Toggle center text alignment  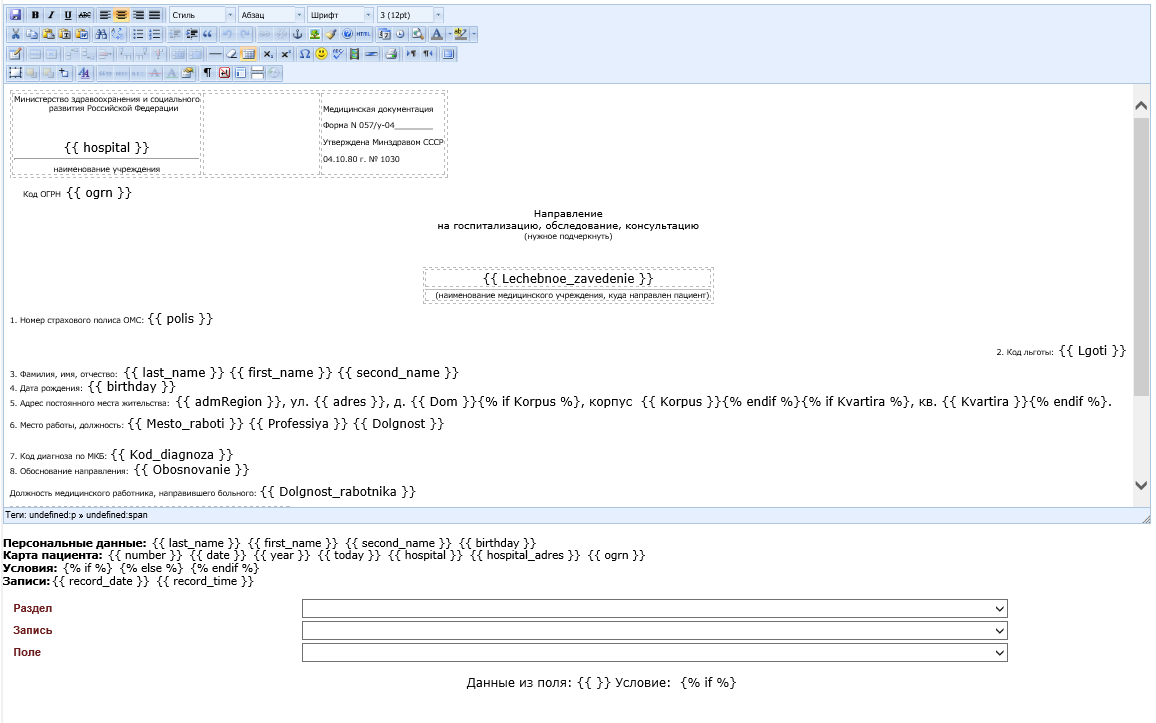(x=122, y=15)
